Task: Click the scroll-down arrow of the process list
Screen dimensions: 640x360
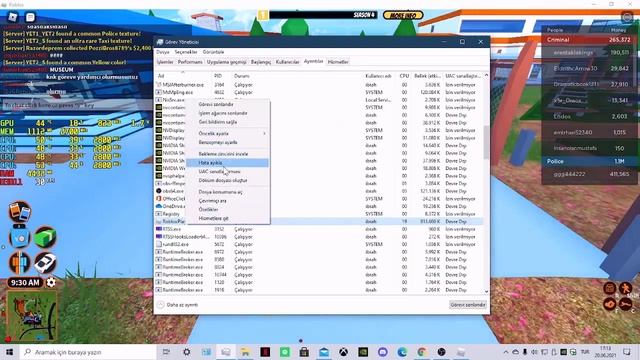Action: [x=486, y=291]
